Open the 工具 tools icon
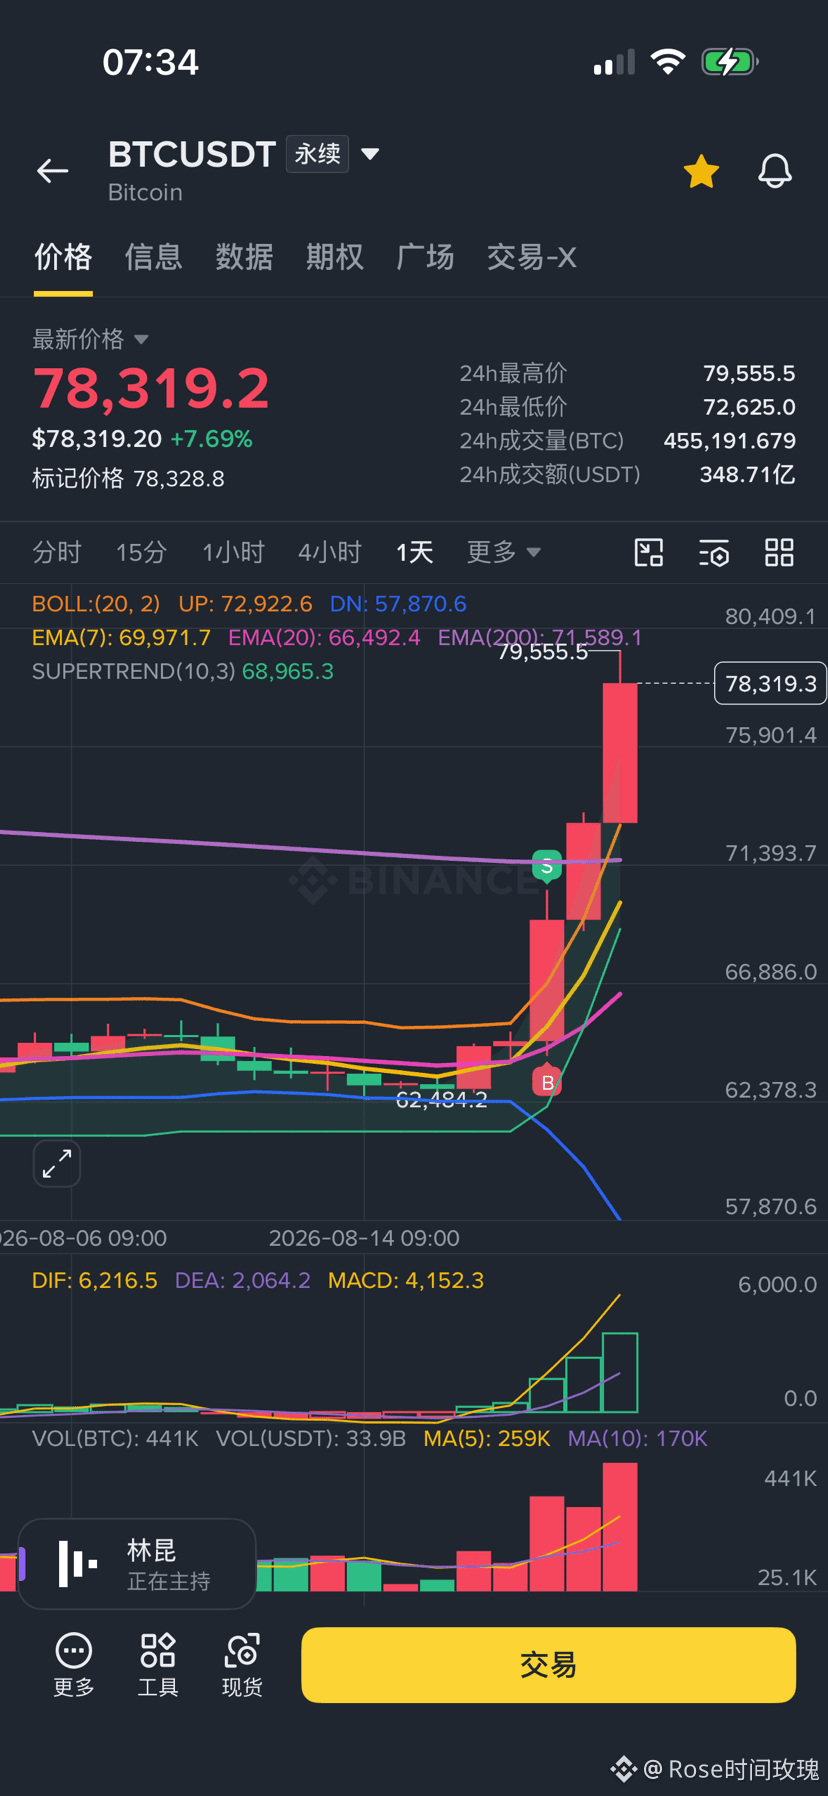The image size is (828, 1796). pyautogui.click(x=158, y=1664)
